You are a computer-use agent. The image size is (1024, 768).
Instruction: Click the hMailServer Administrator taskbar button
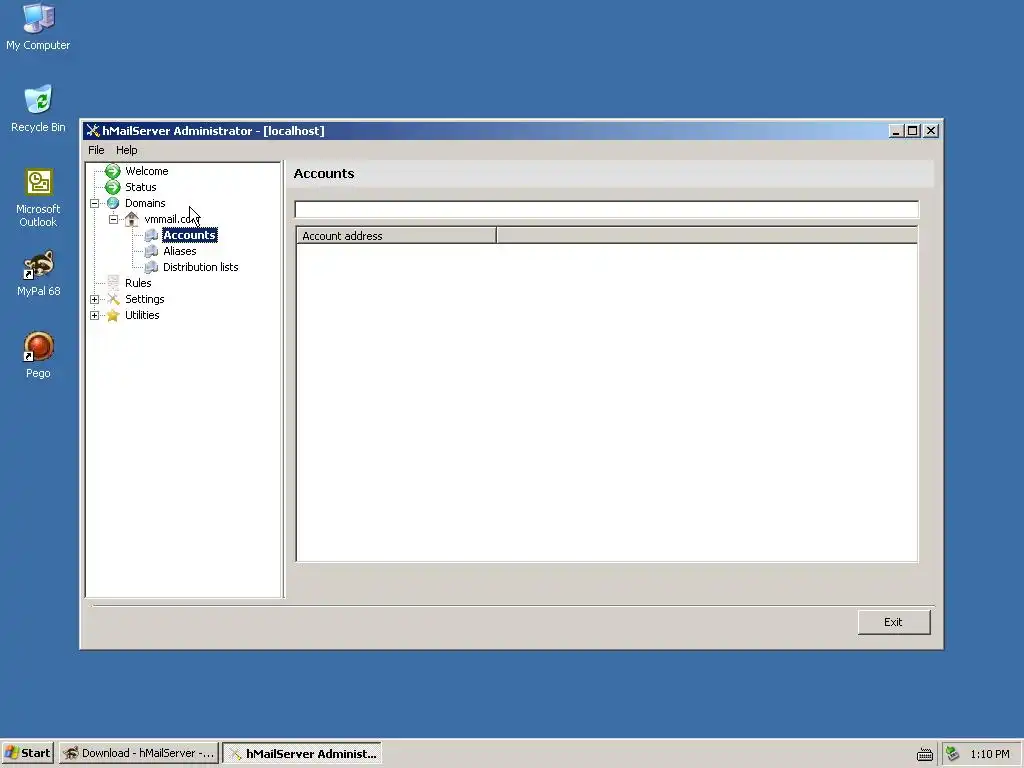[302, 753]
